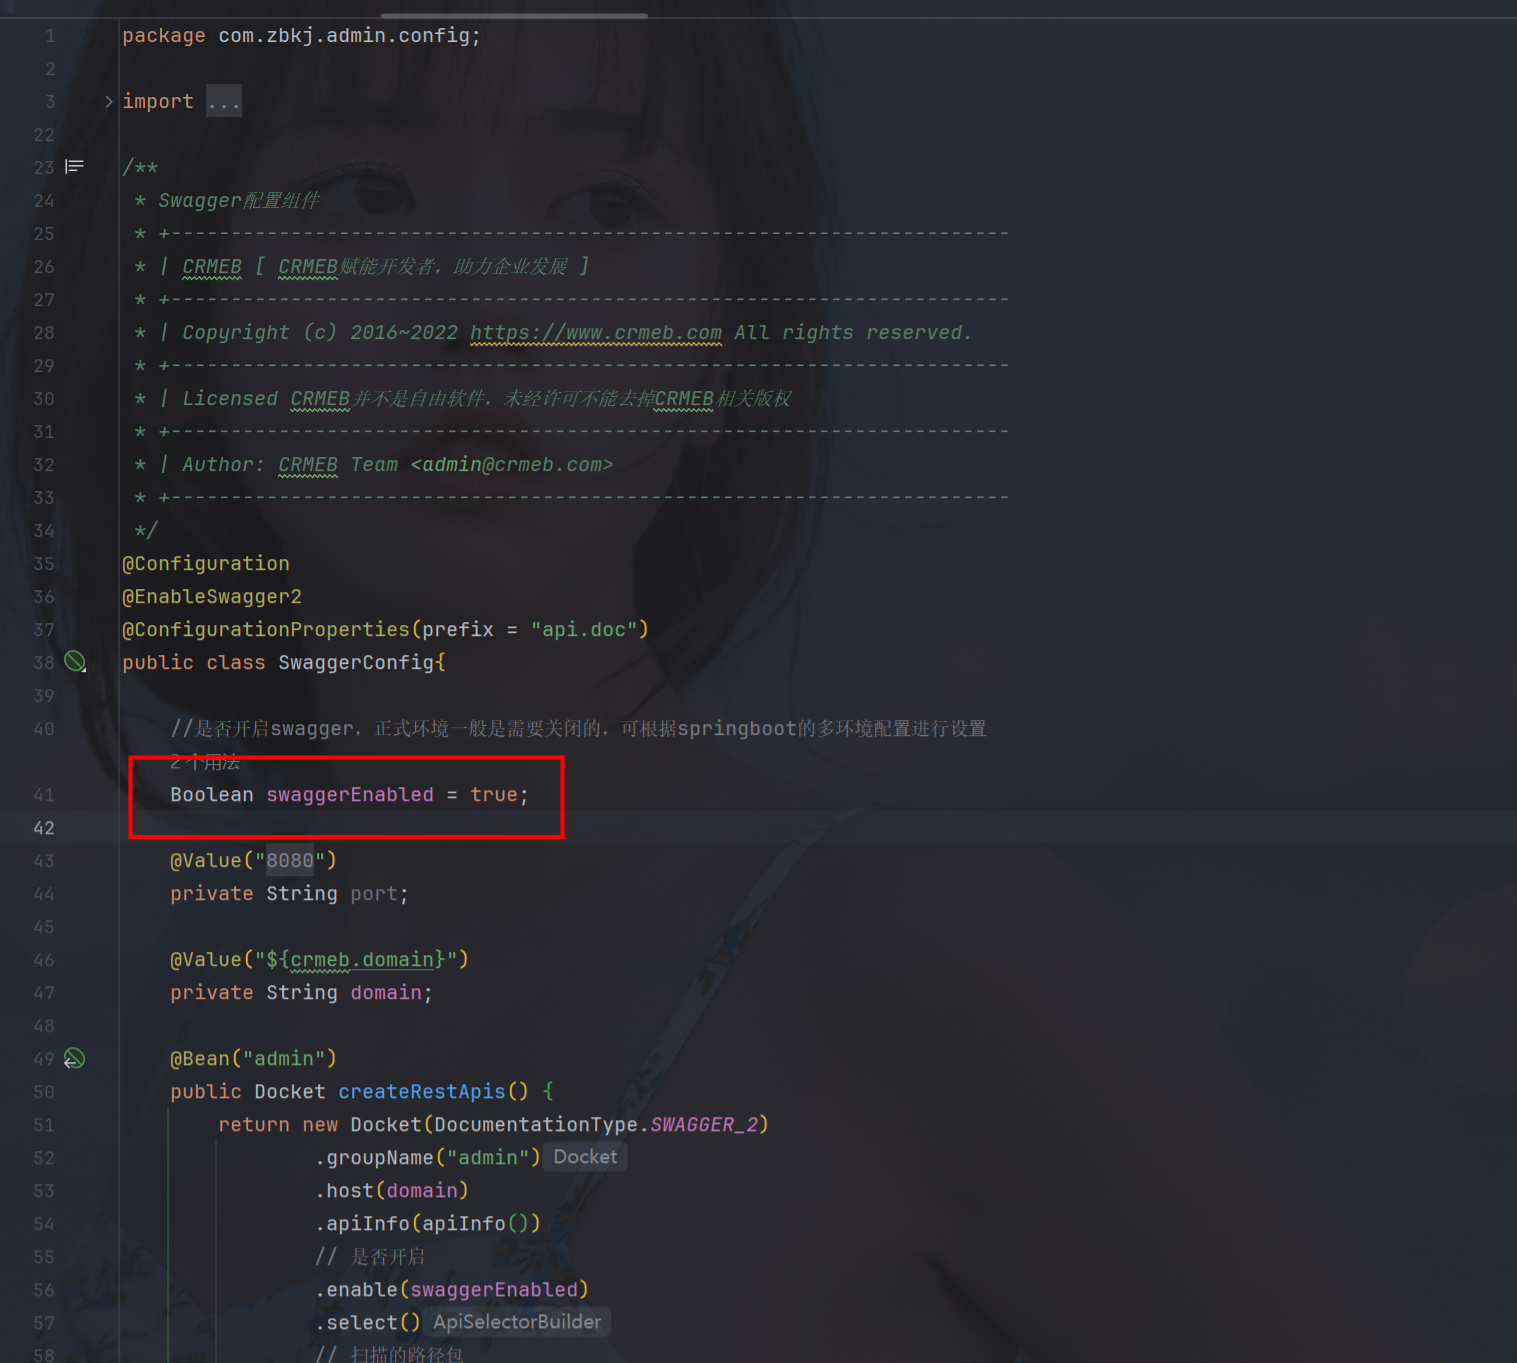Click the Docket inlay type hint
Screen dimensions: 1517x1363
pyautogui.click(x=585, y=1157)
